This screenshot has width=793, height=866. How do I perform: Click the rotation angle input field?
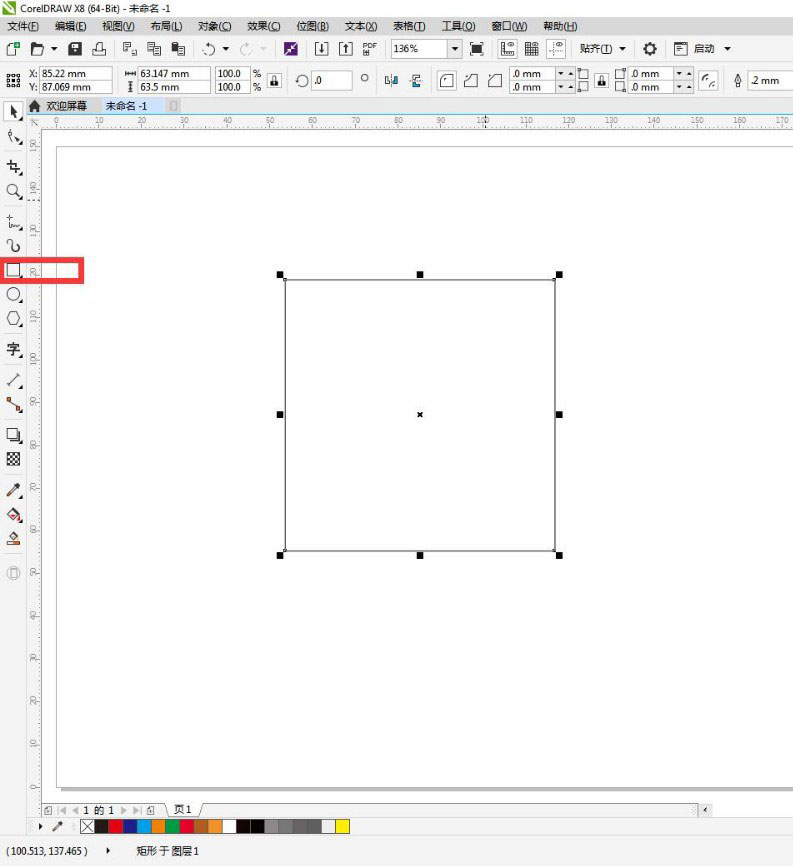pos(331,81)
